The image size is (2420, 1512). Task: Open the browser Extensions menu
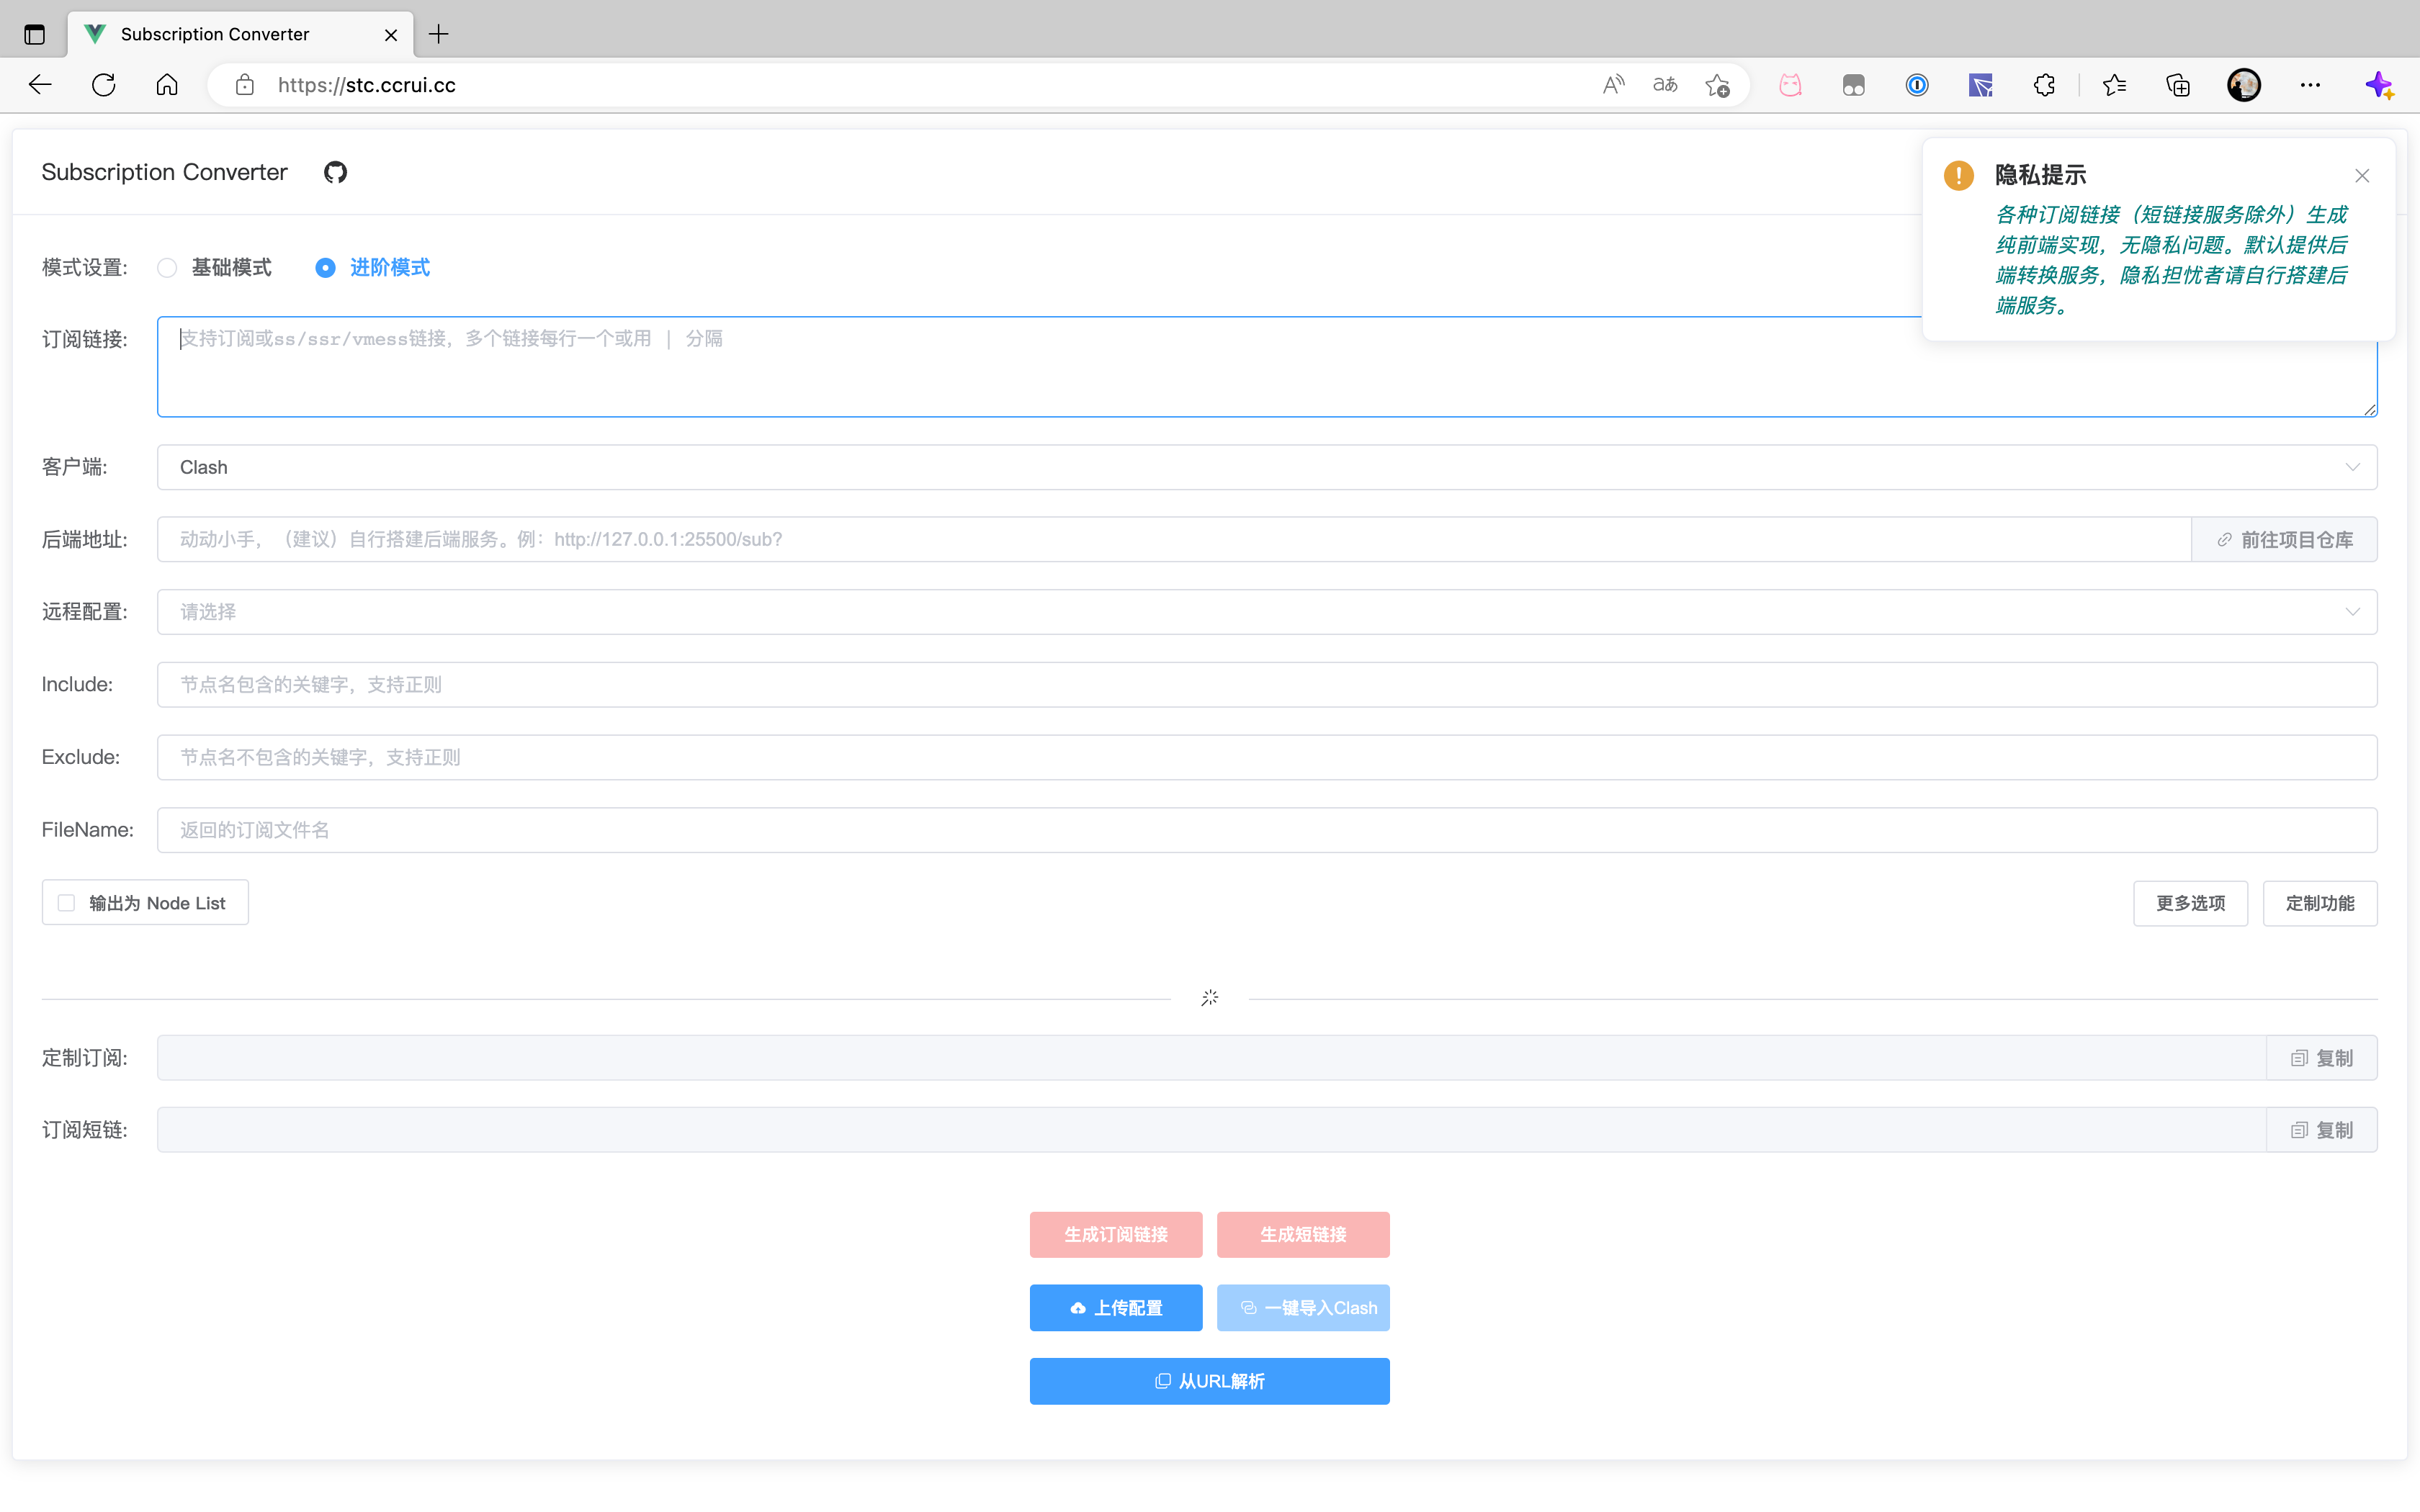2044,85
